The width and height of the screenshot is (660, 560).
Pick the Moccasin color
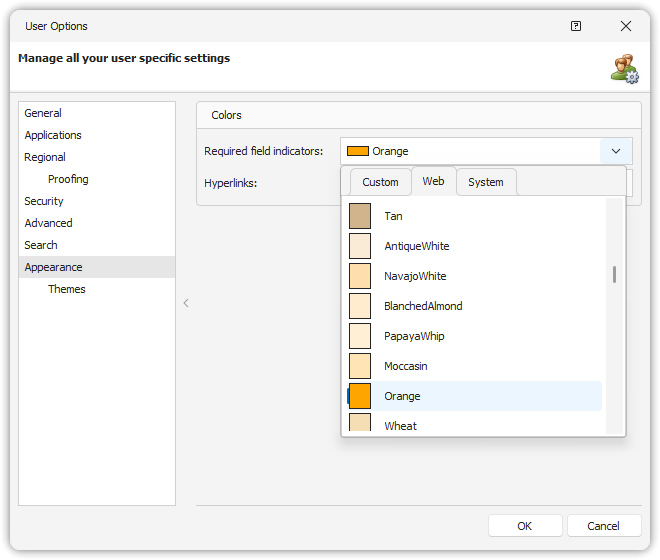(x=405, y=366)
